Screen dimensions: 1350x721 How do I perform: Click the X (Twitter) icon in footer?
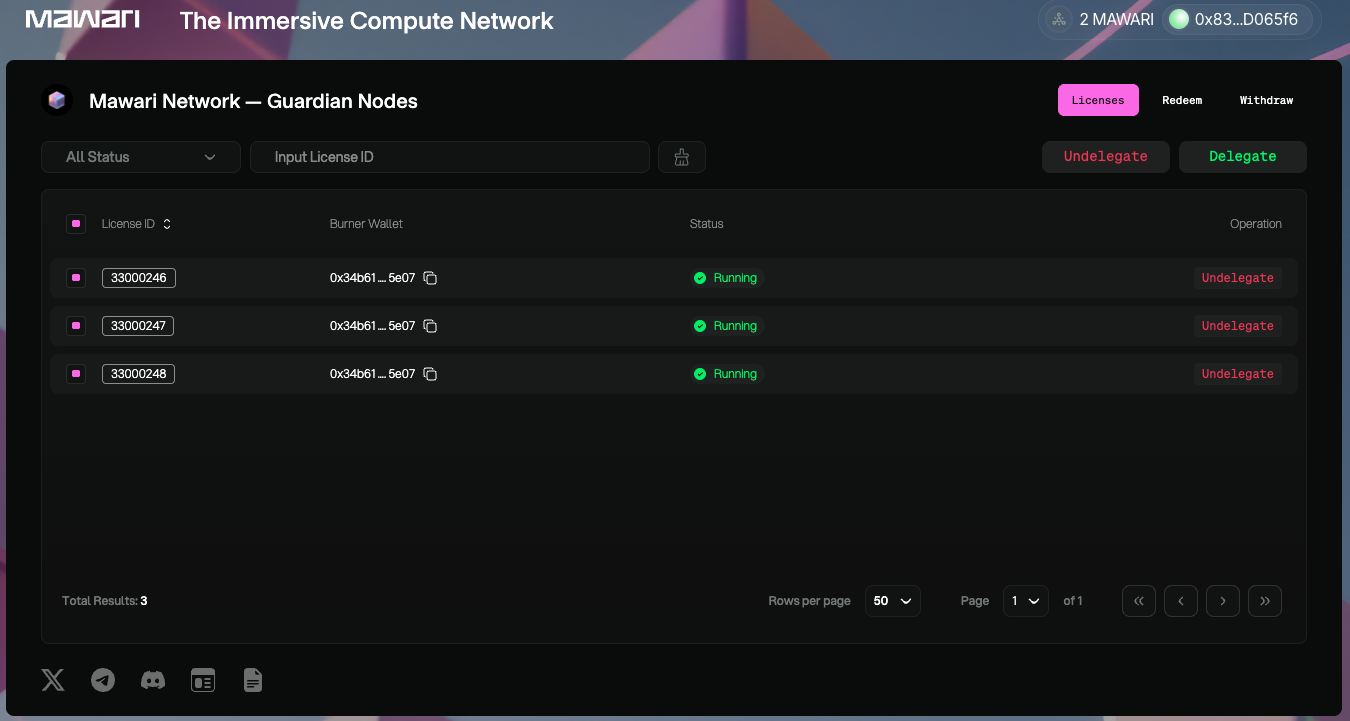53,681
